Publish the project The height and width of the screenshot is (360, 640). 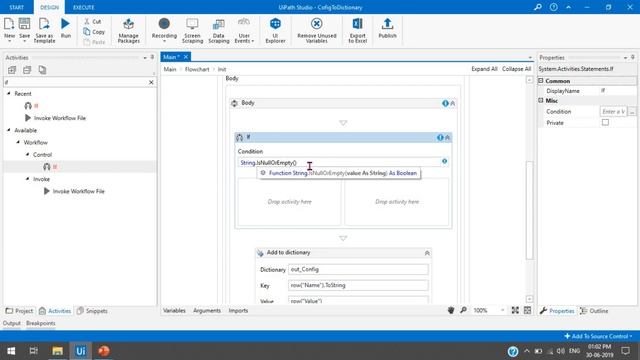click(387, 29)
